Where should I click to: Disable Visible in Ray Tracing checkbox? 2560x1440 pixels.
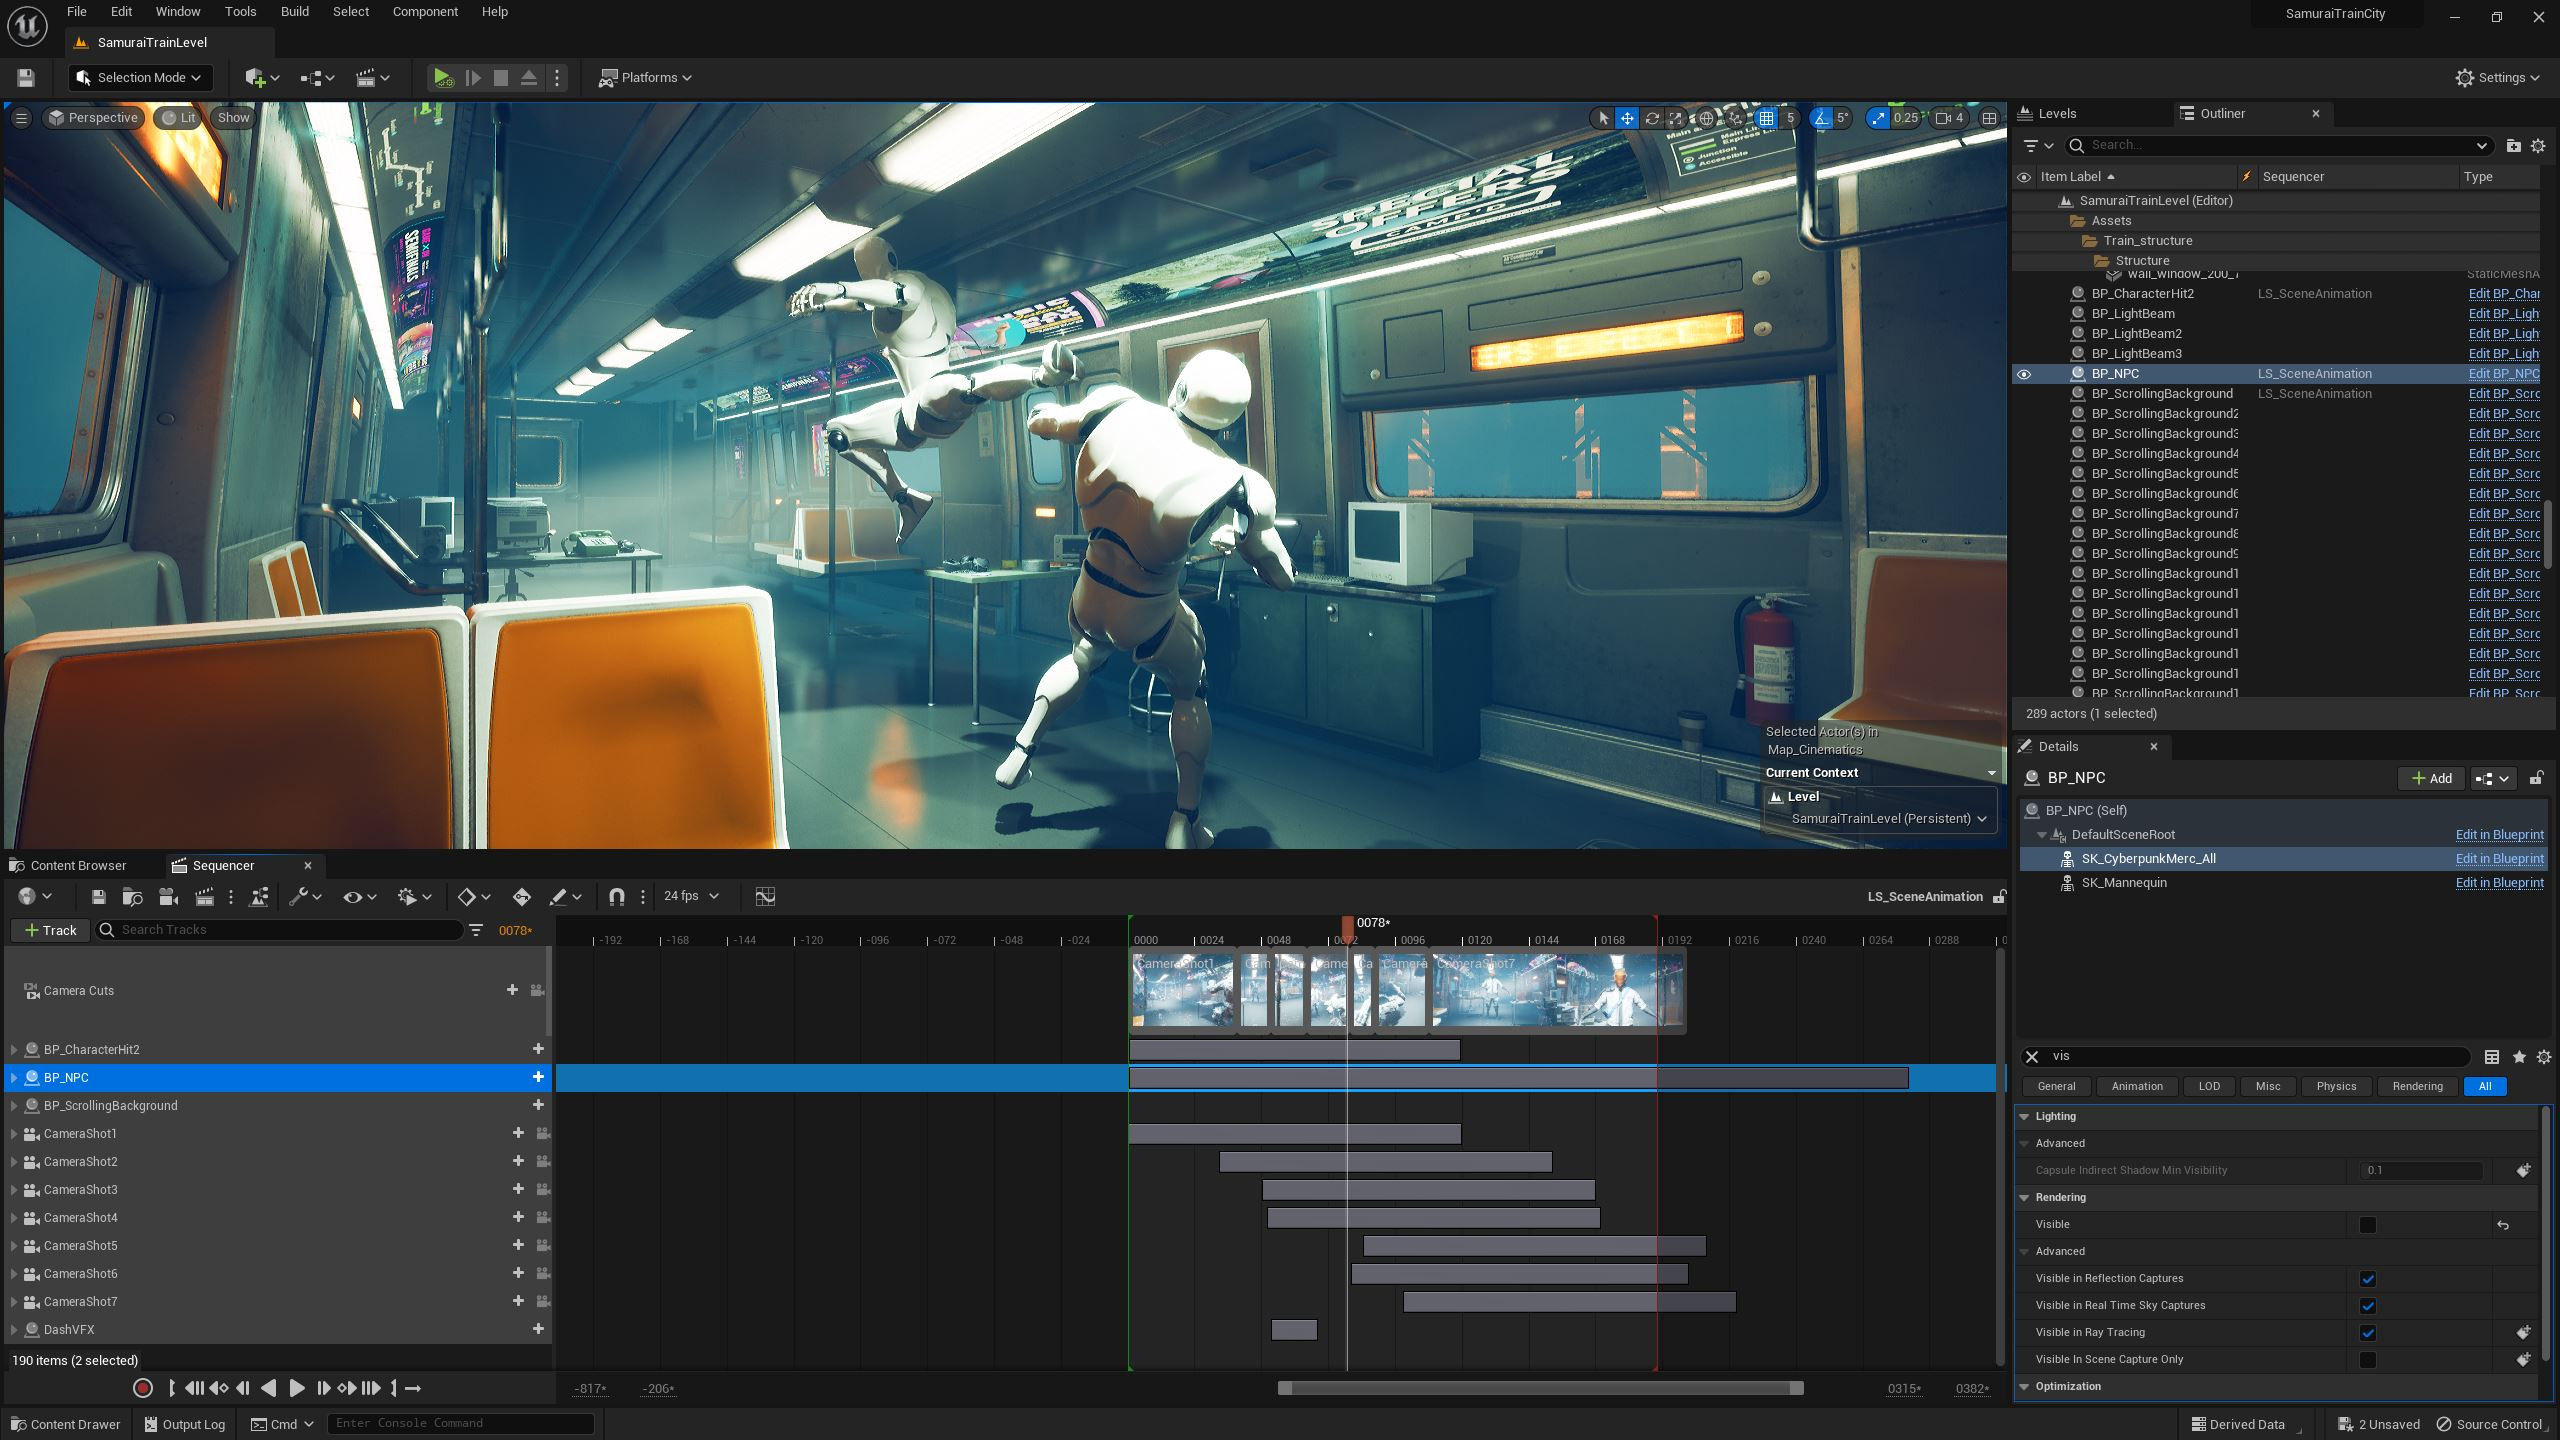(x=2368, y=1332)
